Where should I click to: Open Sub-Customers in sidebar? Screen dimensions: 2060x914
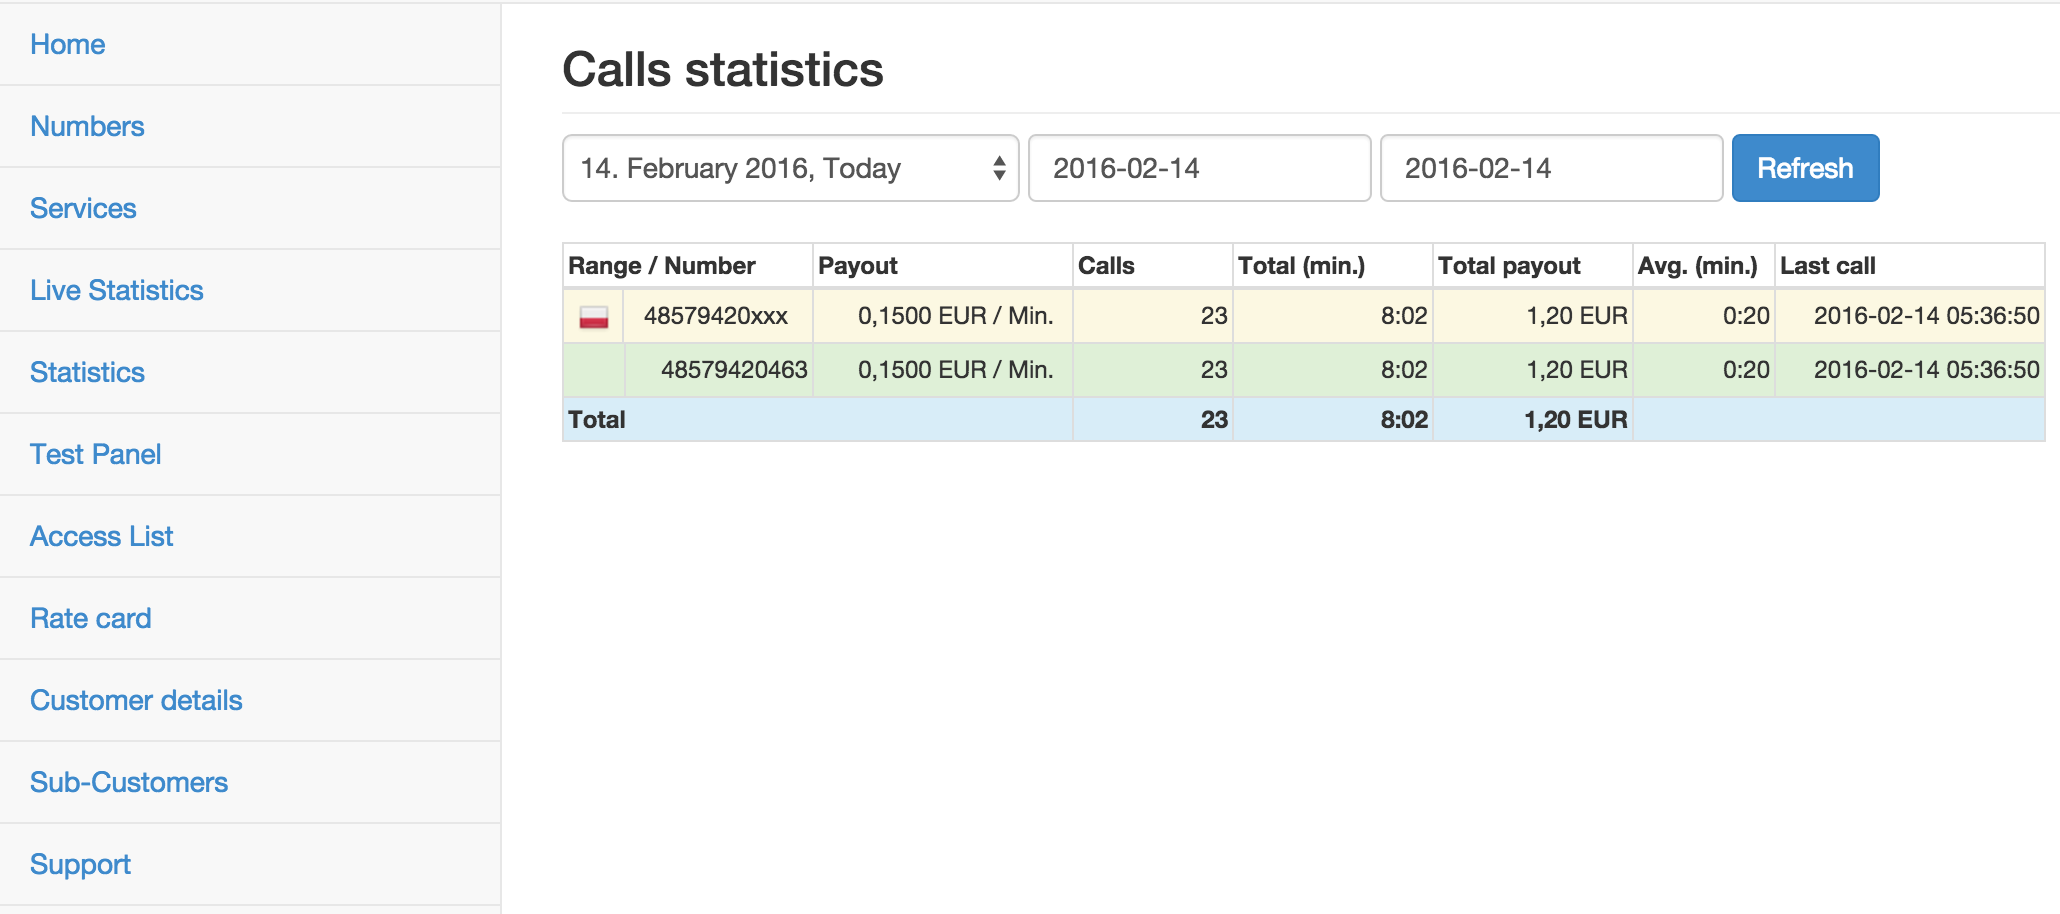coord(129,782)
